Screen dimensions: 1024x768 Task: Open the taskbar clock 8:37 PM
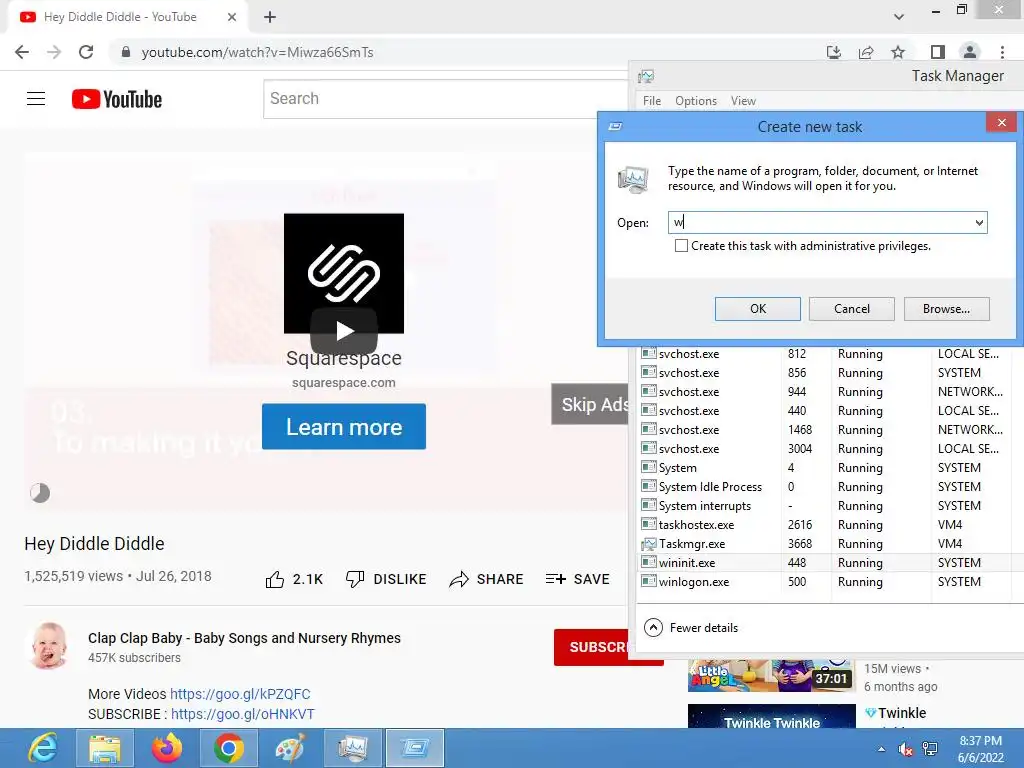tap(980, 749)
